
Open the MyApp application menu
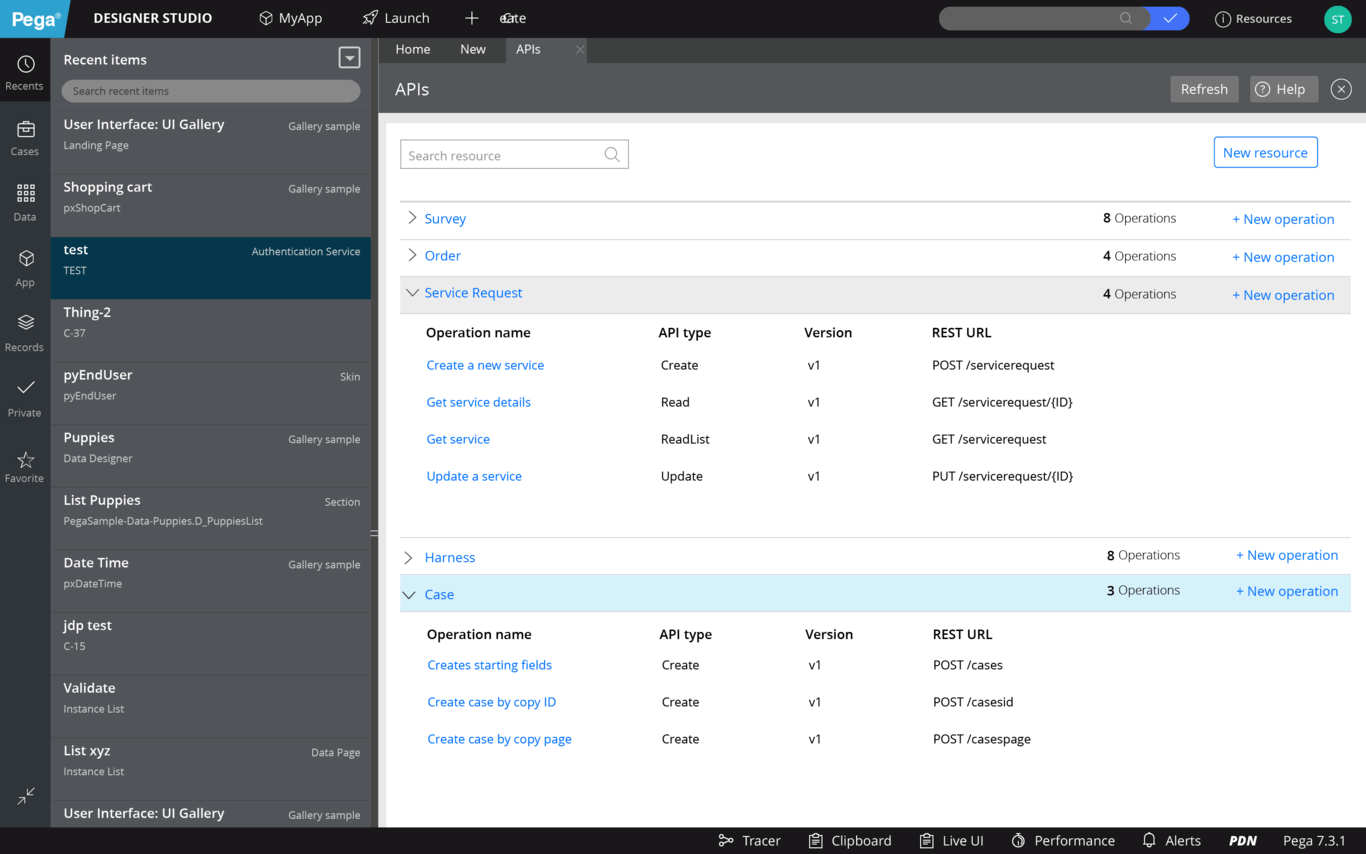(x=290, y=18)
